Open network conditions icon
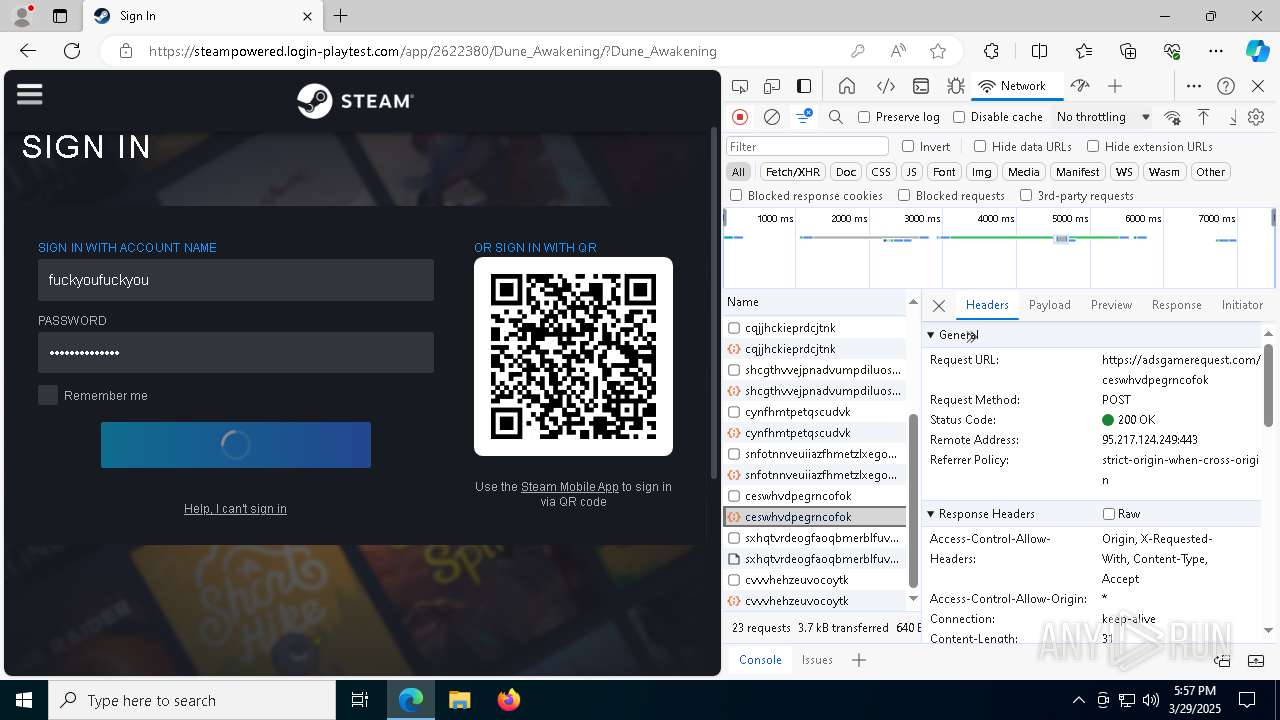The image size is (1280, 720). [x=1172, y=117]
